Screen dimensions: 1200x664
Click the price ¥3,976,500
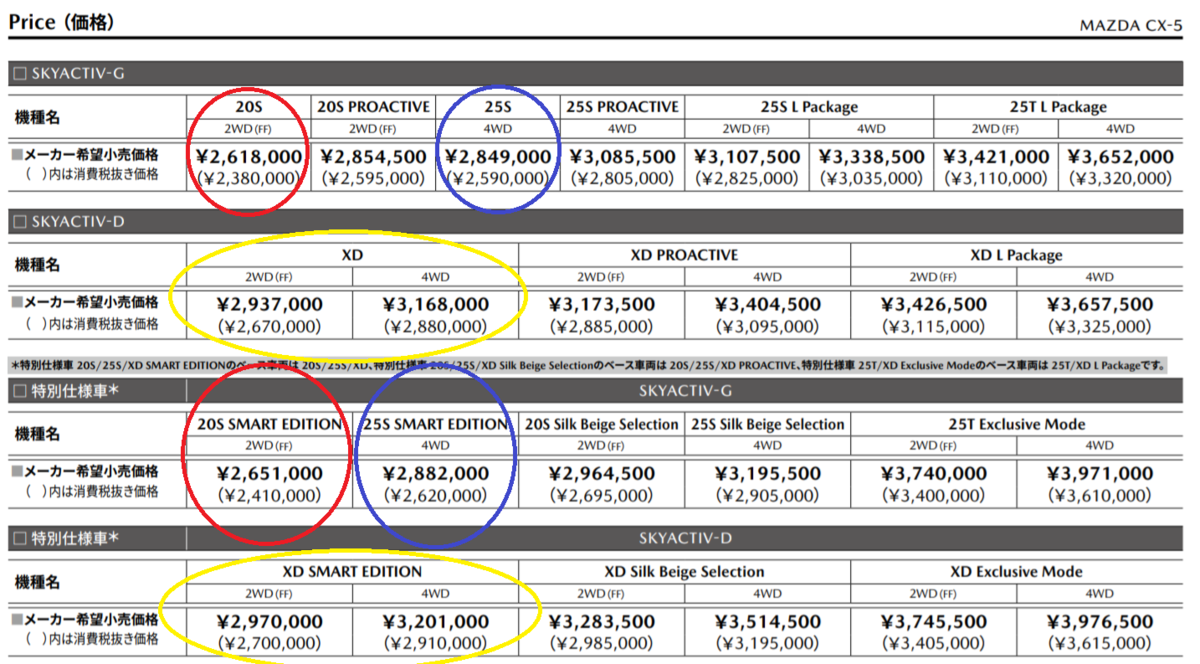tap(1100, 622)
